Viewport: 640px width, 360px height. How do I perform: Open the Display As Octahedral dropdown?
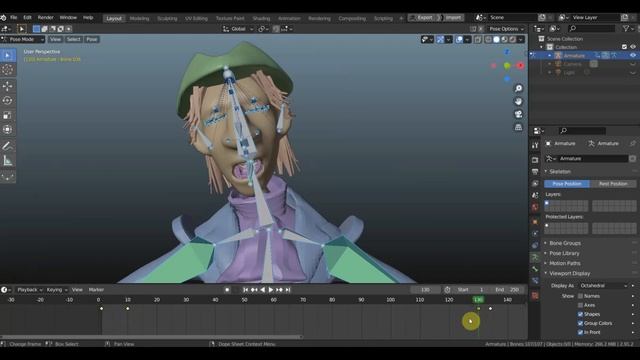pyautogui.click(x=603, y=286)
